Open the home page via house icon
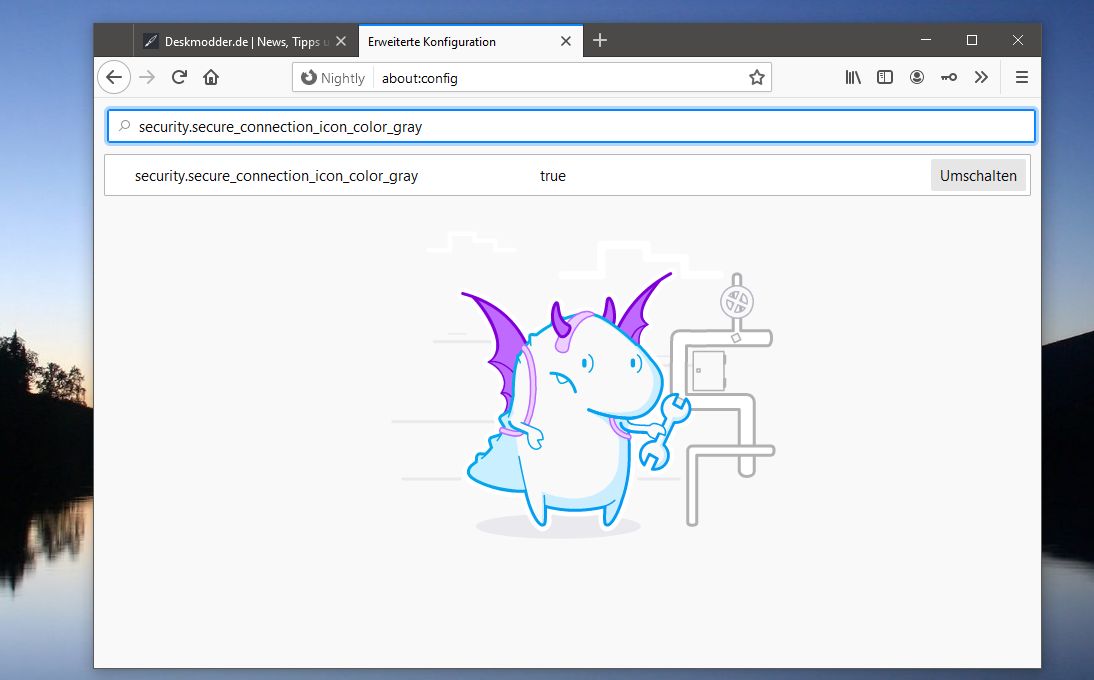 [211, 77]
